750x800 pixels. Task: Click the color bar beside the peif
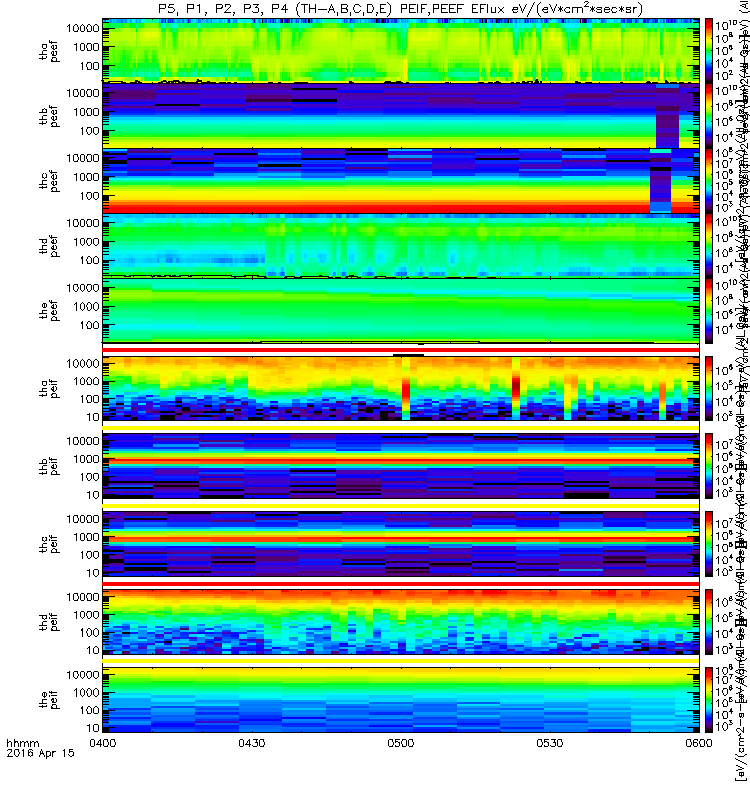pyautogui.click(x=709, y=699)
